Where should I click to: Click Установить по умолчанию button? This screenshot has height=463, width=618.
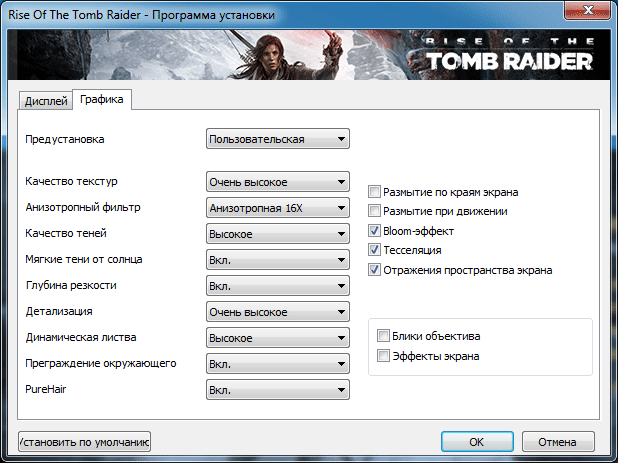pyautogui.click(x=84, y=442)
